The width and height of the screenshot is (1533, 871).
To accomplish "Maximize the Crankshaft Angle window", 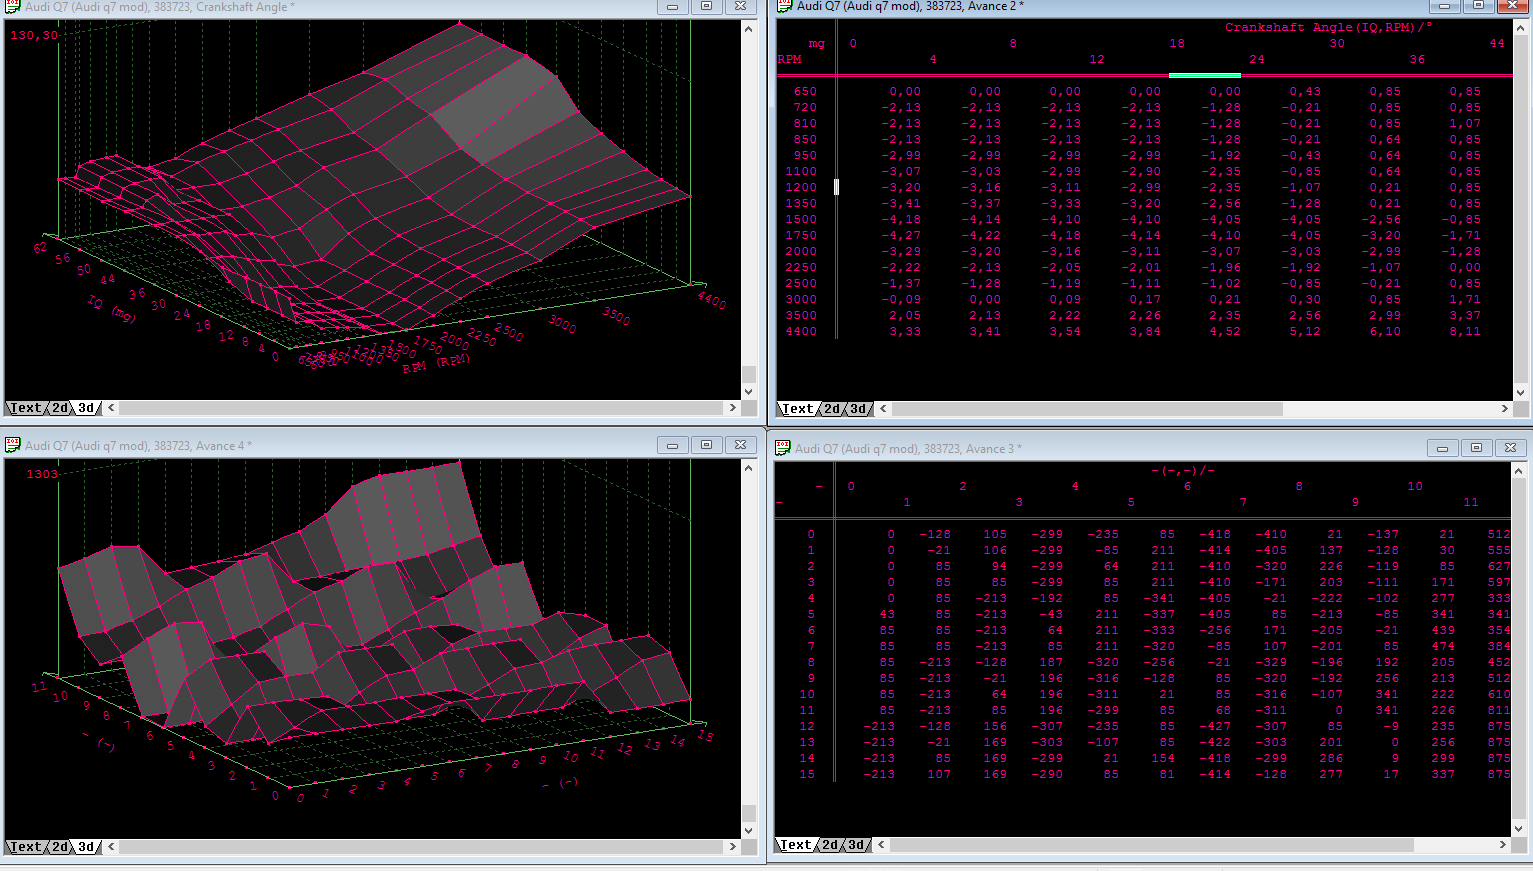I will tap(706, 6).
